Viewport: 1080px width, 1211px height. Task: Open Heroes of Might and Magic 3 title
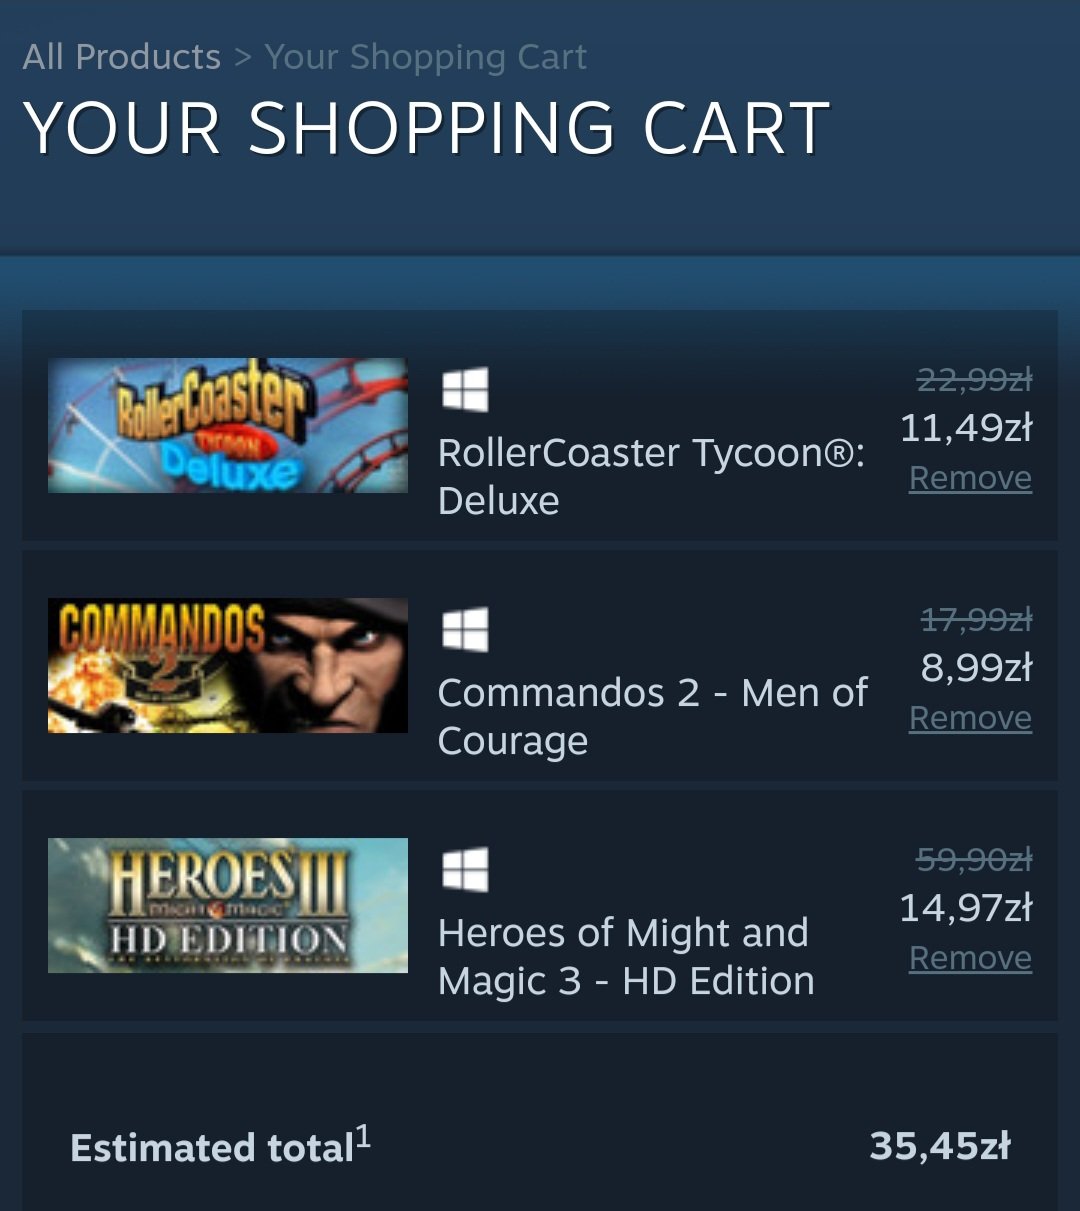tap(625, 956)
